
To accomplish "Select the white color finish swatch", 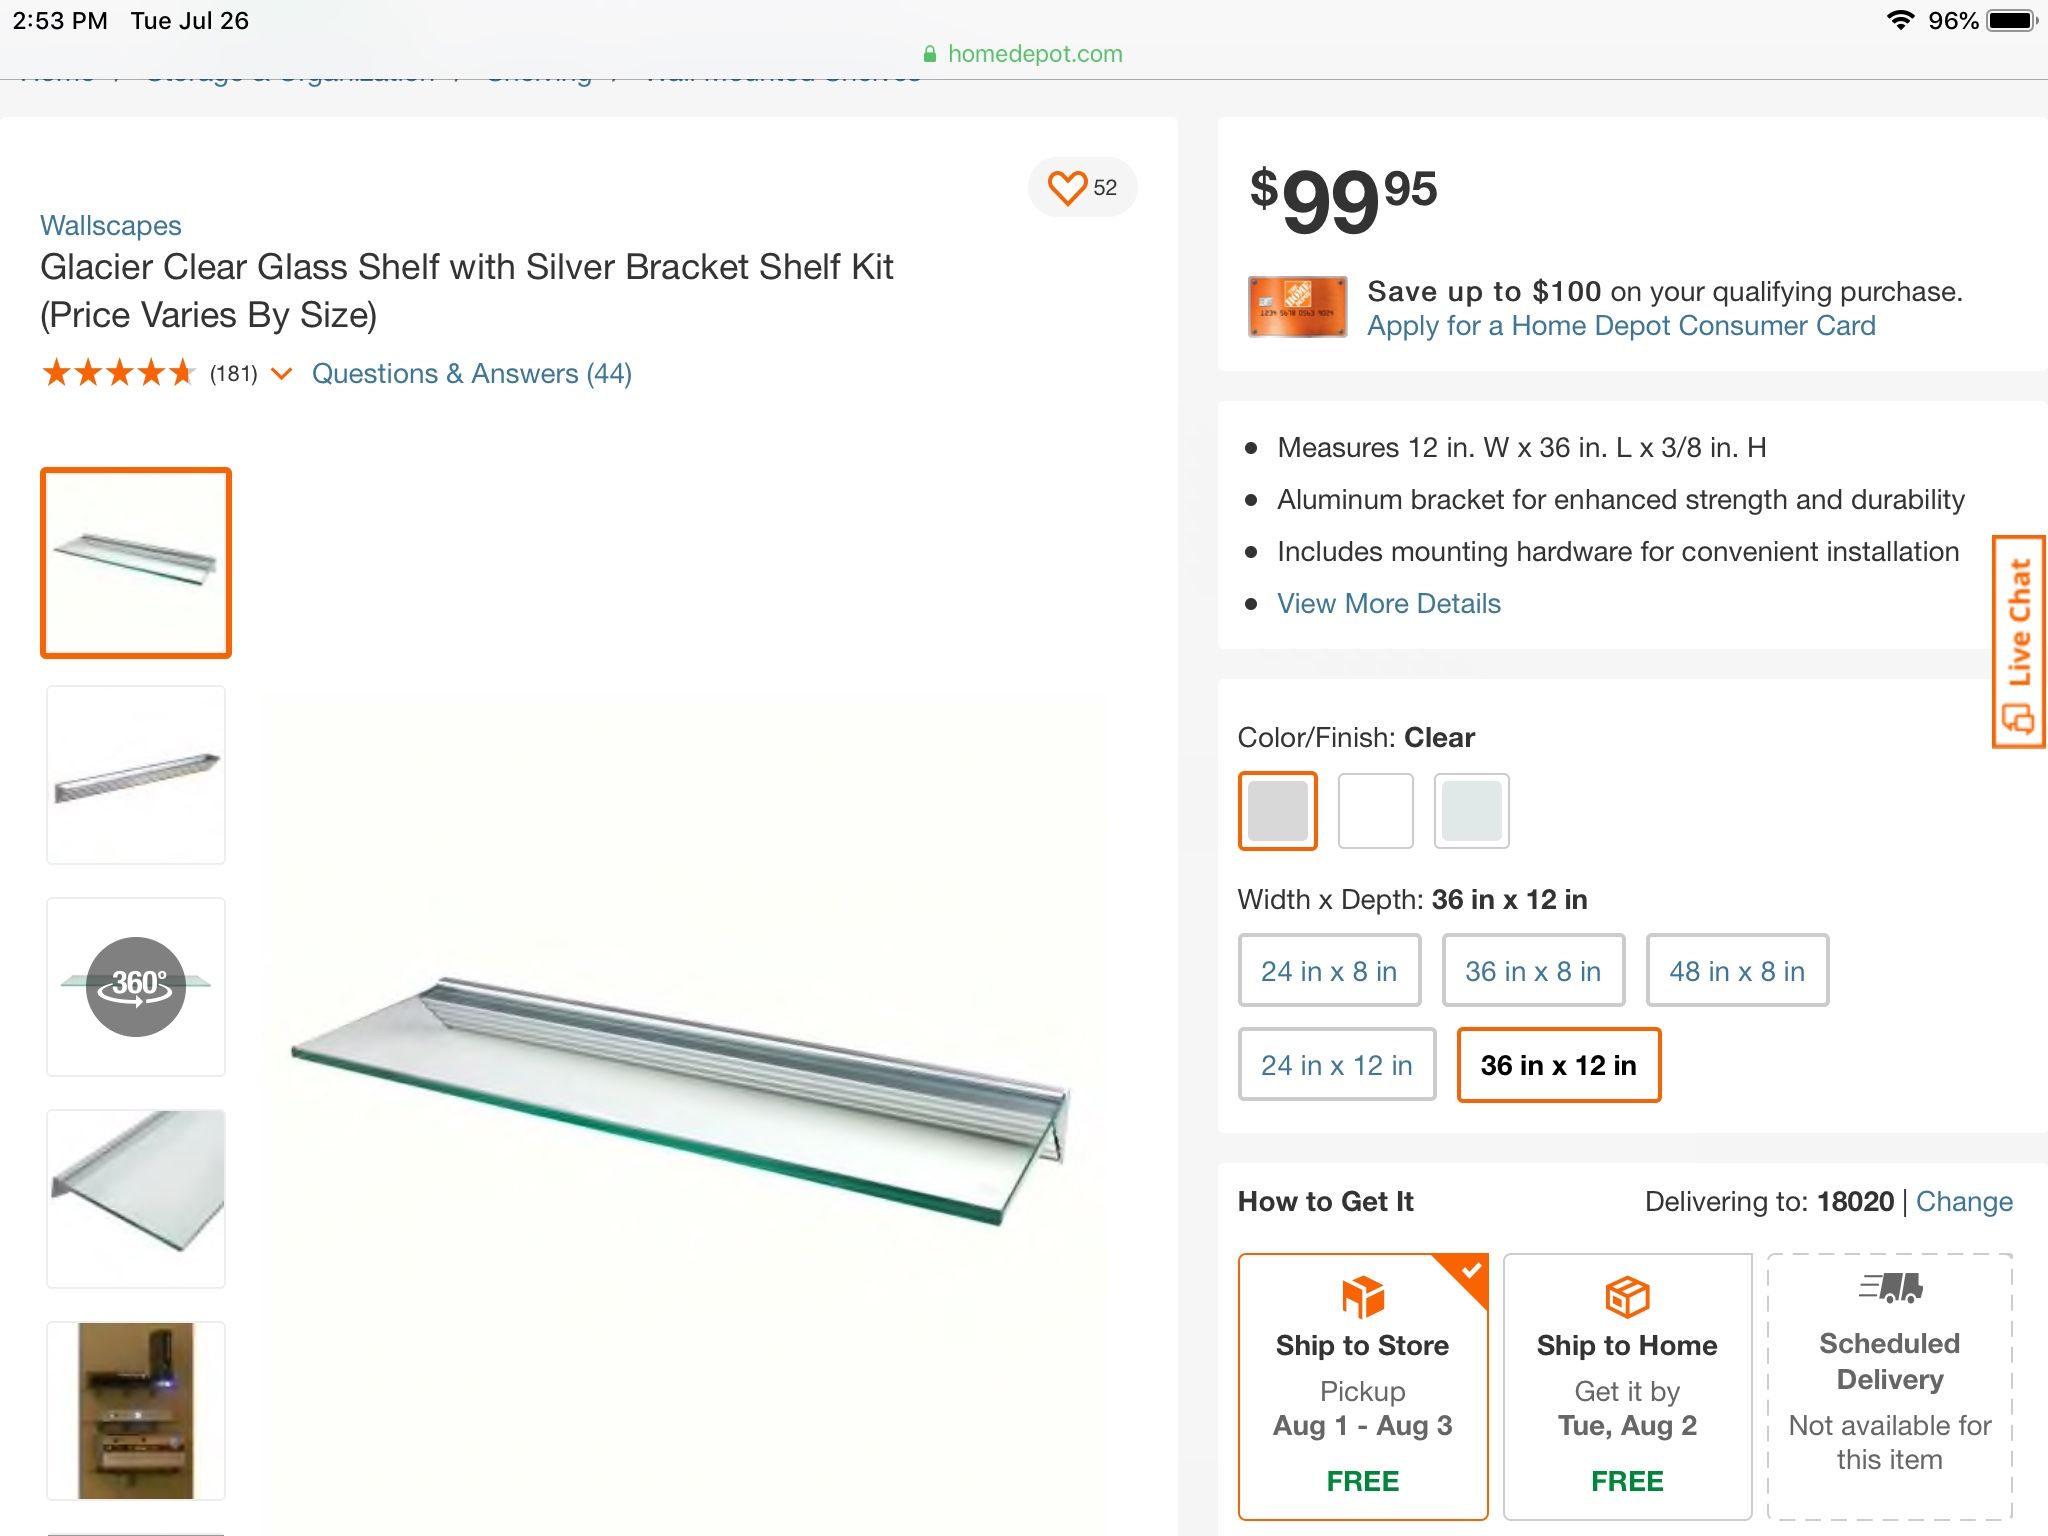I will 1374,810.
